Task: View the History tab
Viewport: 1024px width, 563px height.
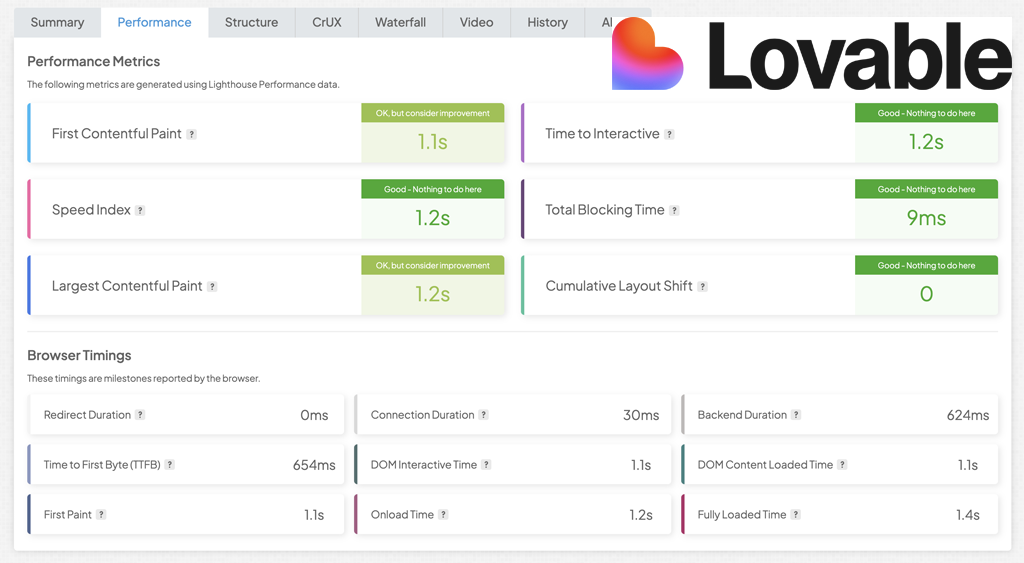Action: 547,22
